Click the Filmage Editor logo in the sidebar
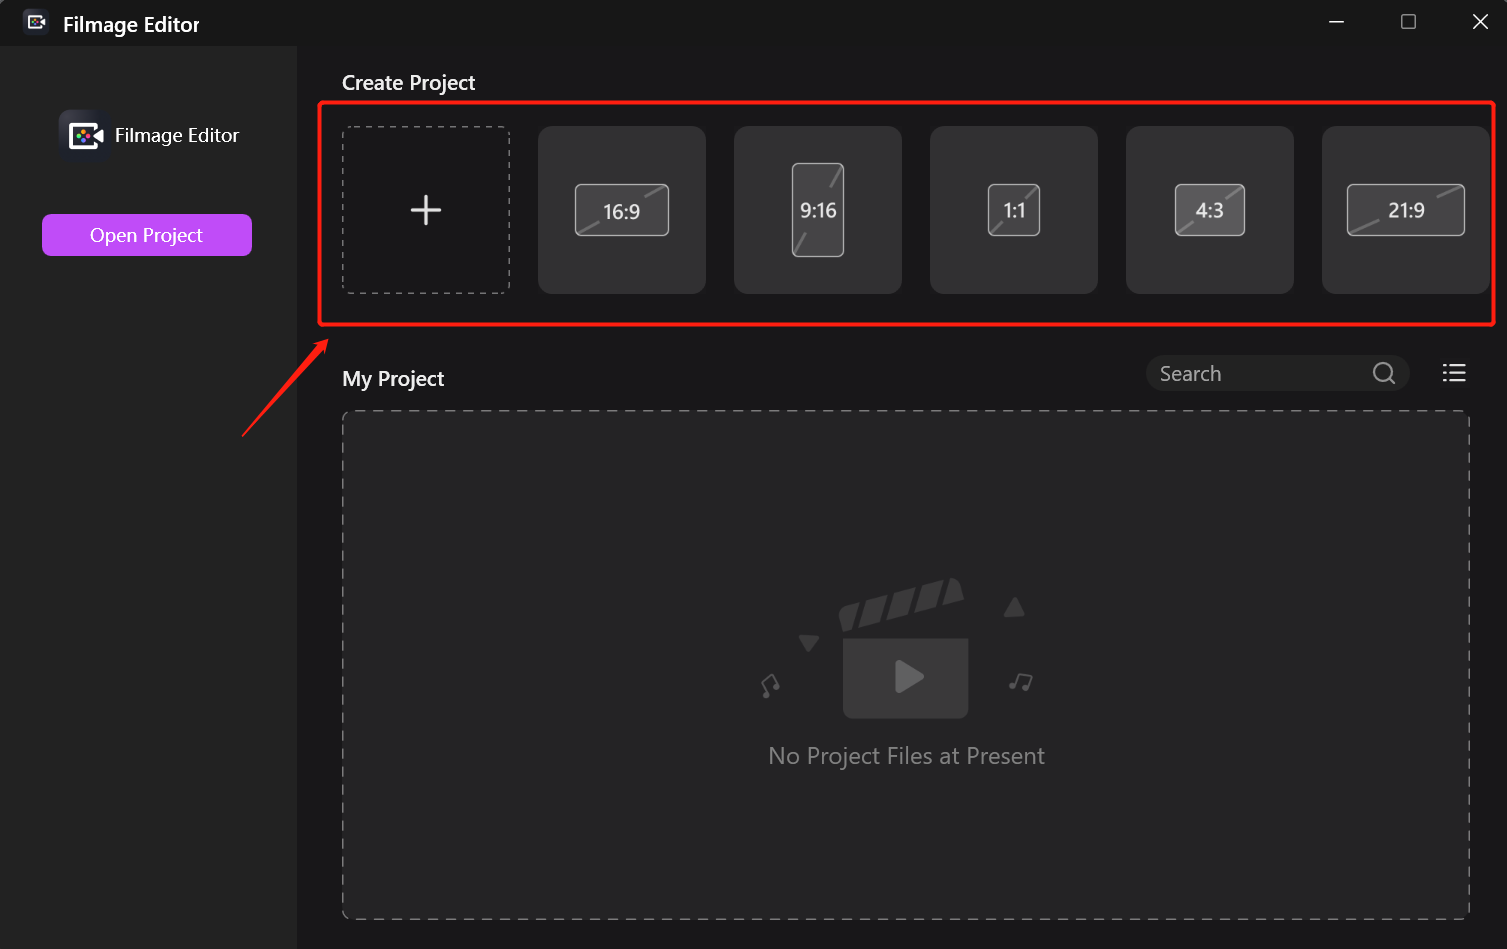 85,135
